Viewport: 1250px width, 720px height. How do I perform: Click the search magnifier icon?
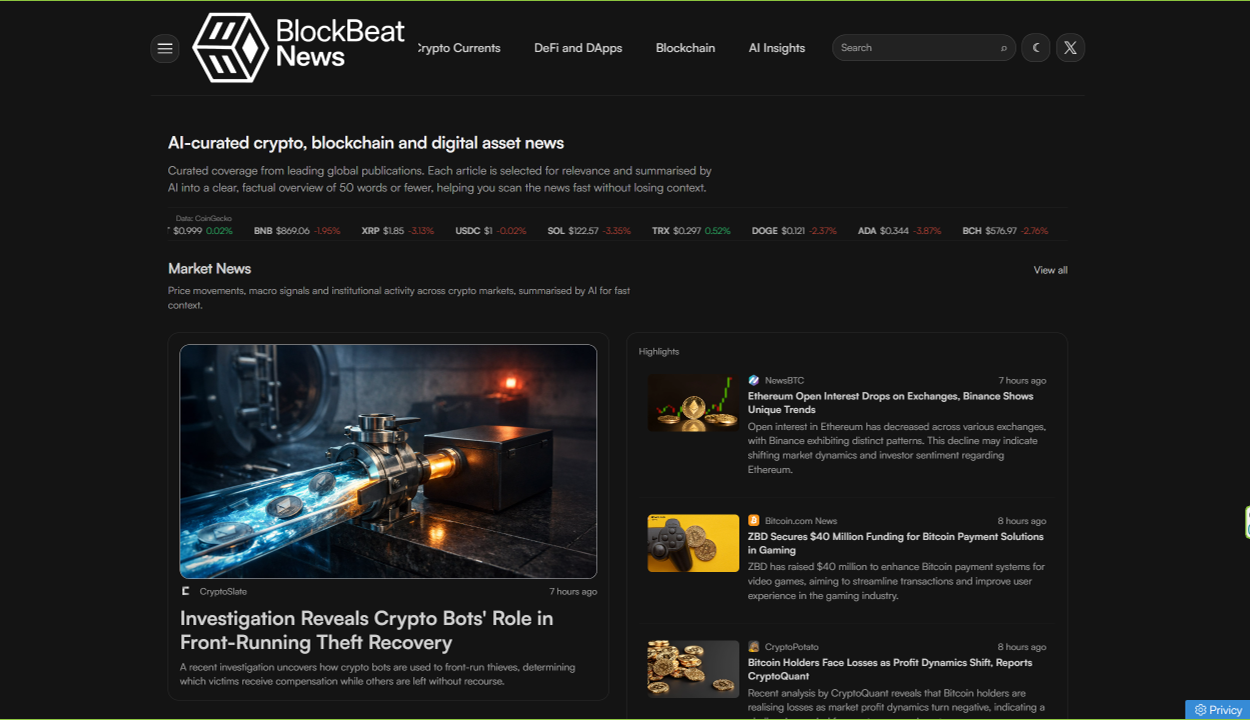pyautogui.click(x=1003, y=48)
